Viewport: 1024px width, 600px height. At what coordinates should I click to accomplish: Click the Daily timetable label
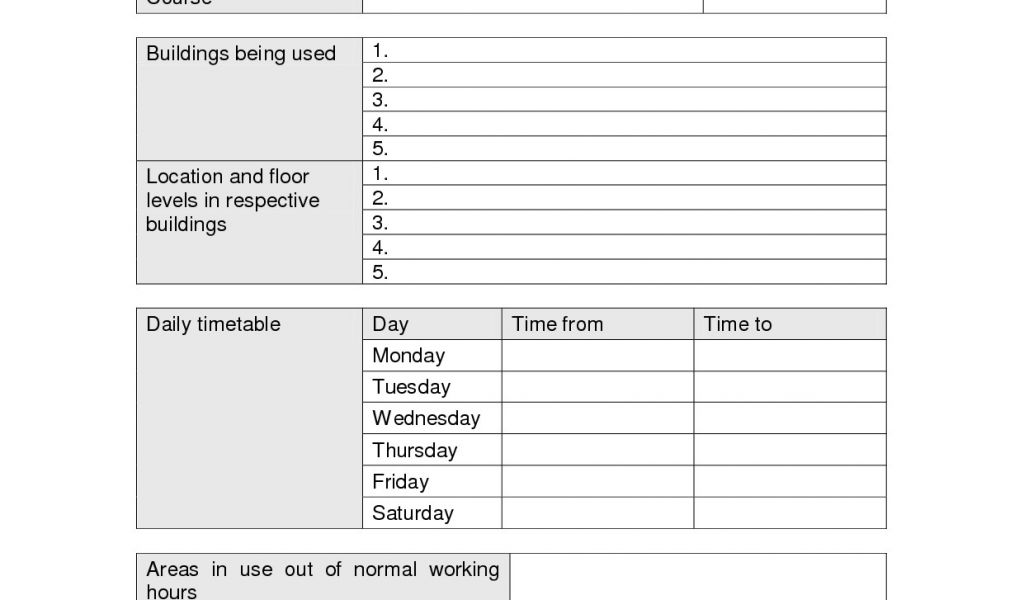tap(213, 324)
